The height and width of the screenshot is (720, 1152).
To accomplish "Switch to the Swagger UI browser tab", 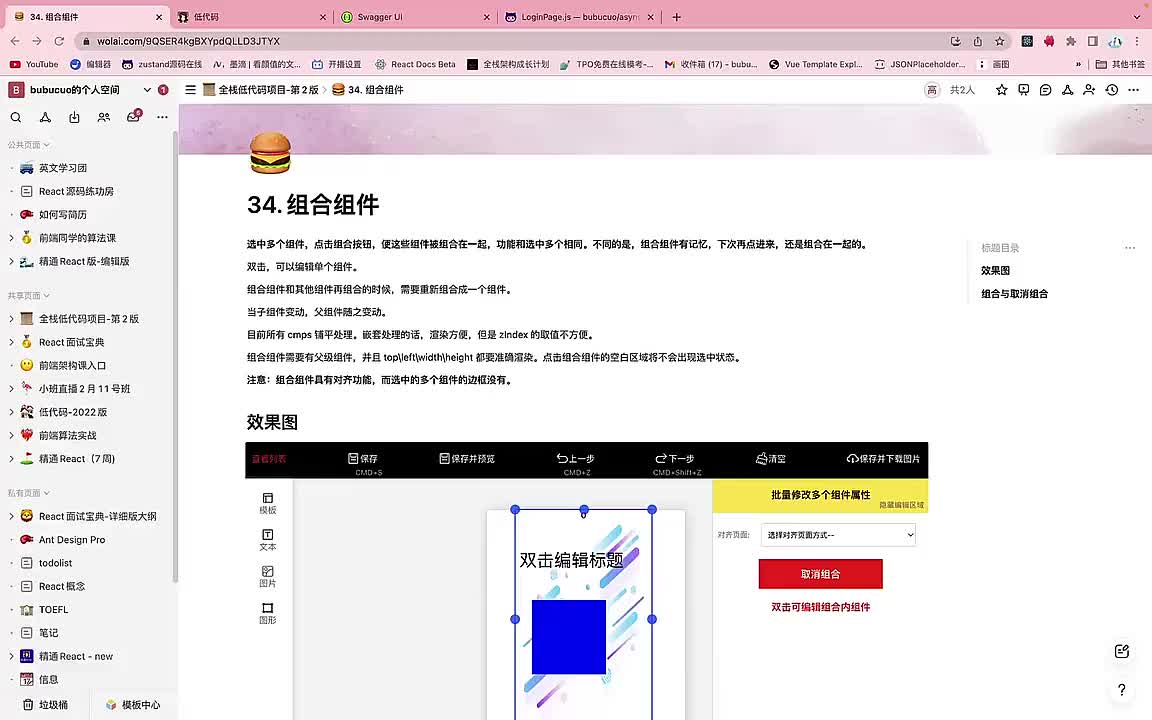I will click(x=415, y=17).
